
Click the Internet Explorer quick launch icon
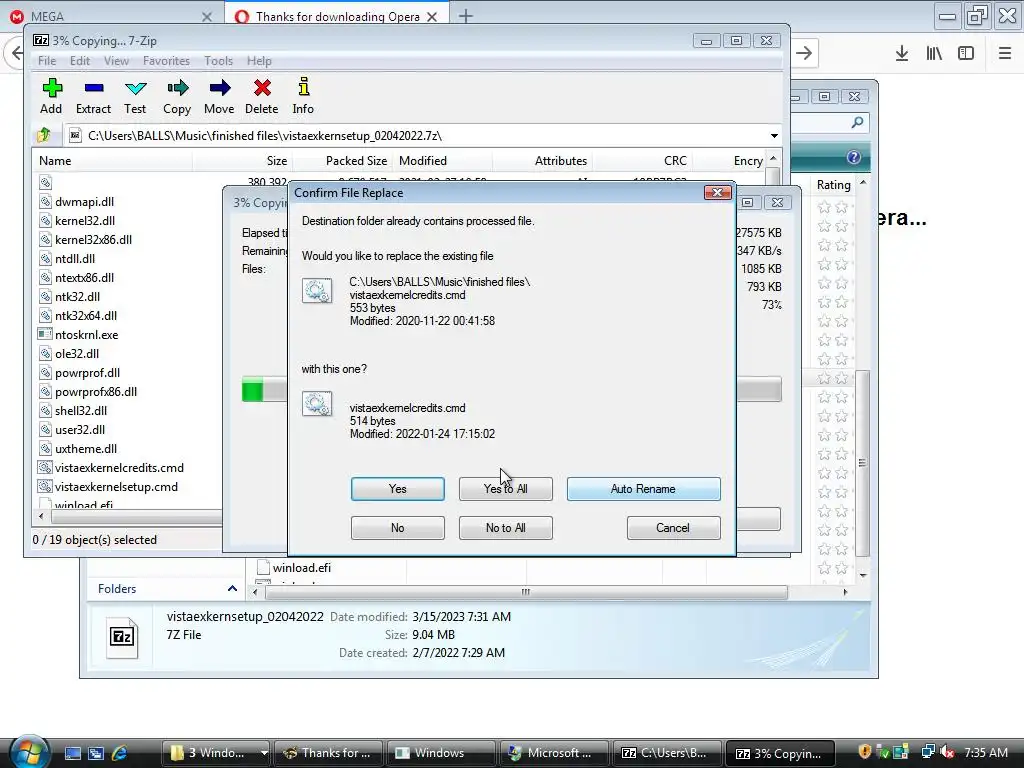[x=120, y=753]
